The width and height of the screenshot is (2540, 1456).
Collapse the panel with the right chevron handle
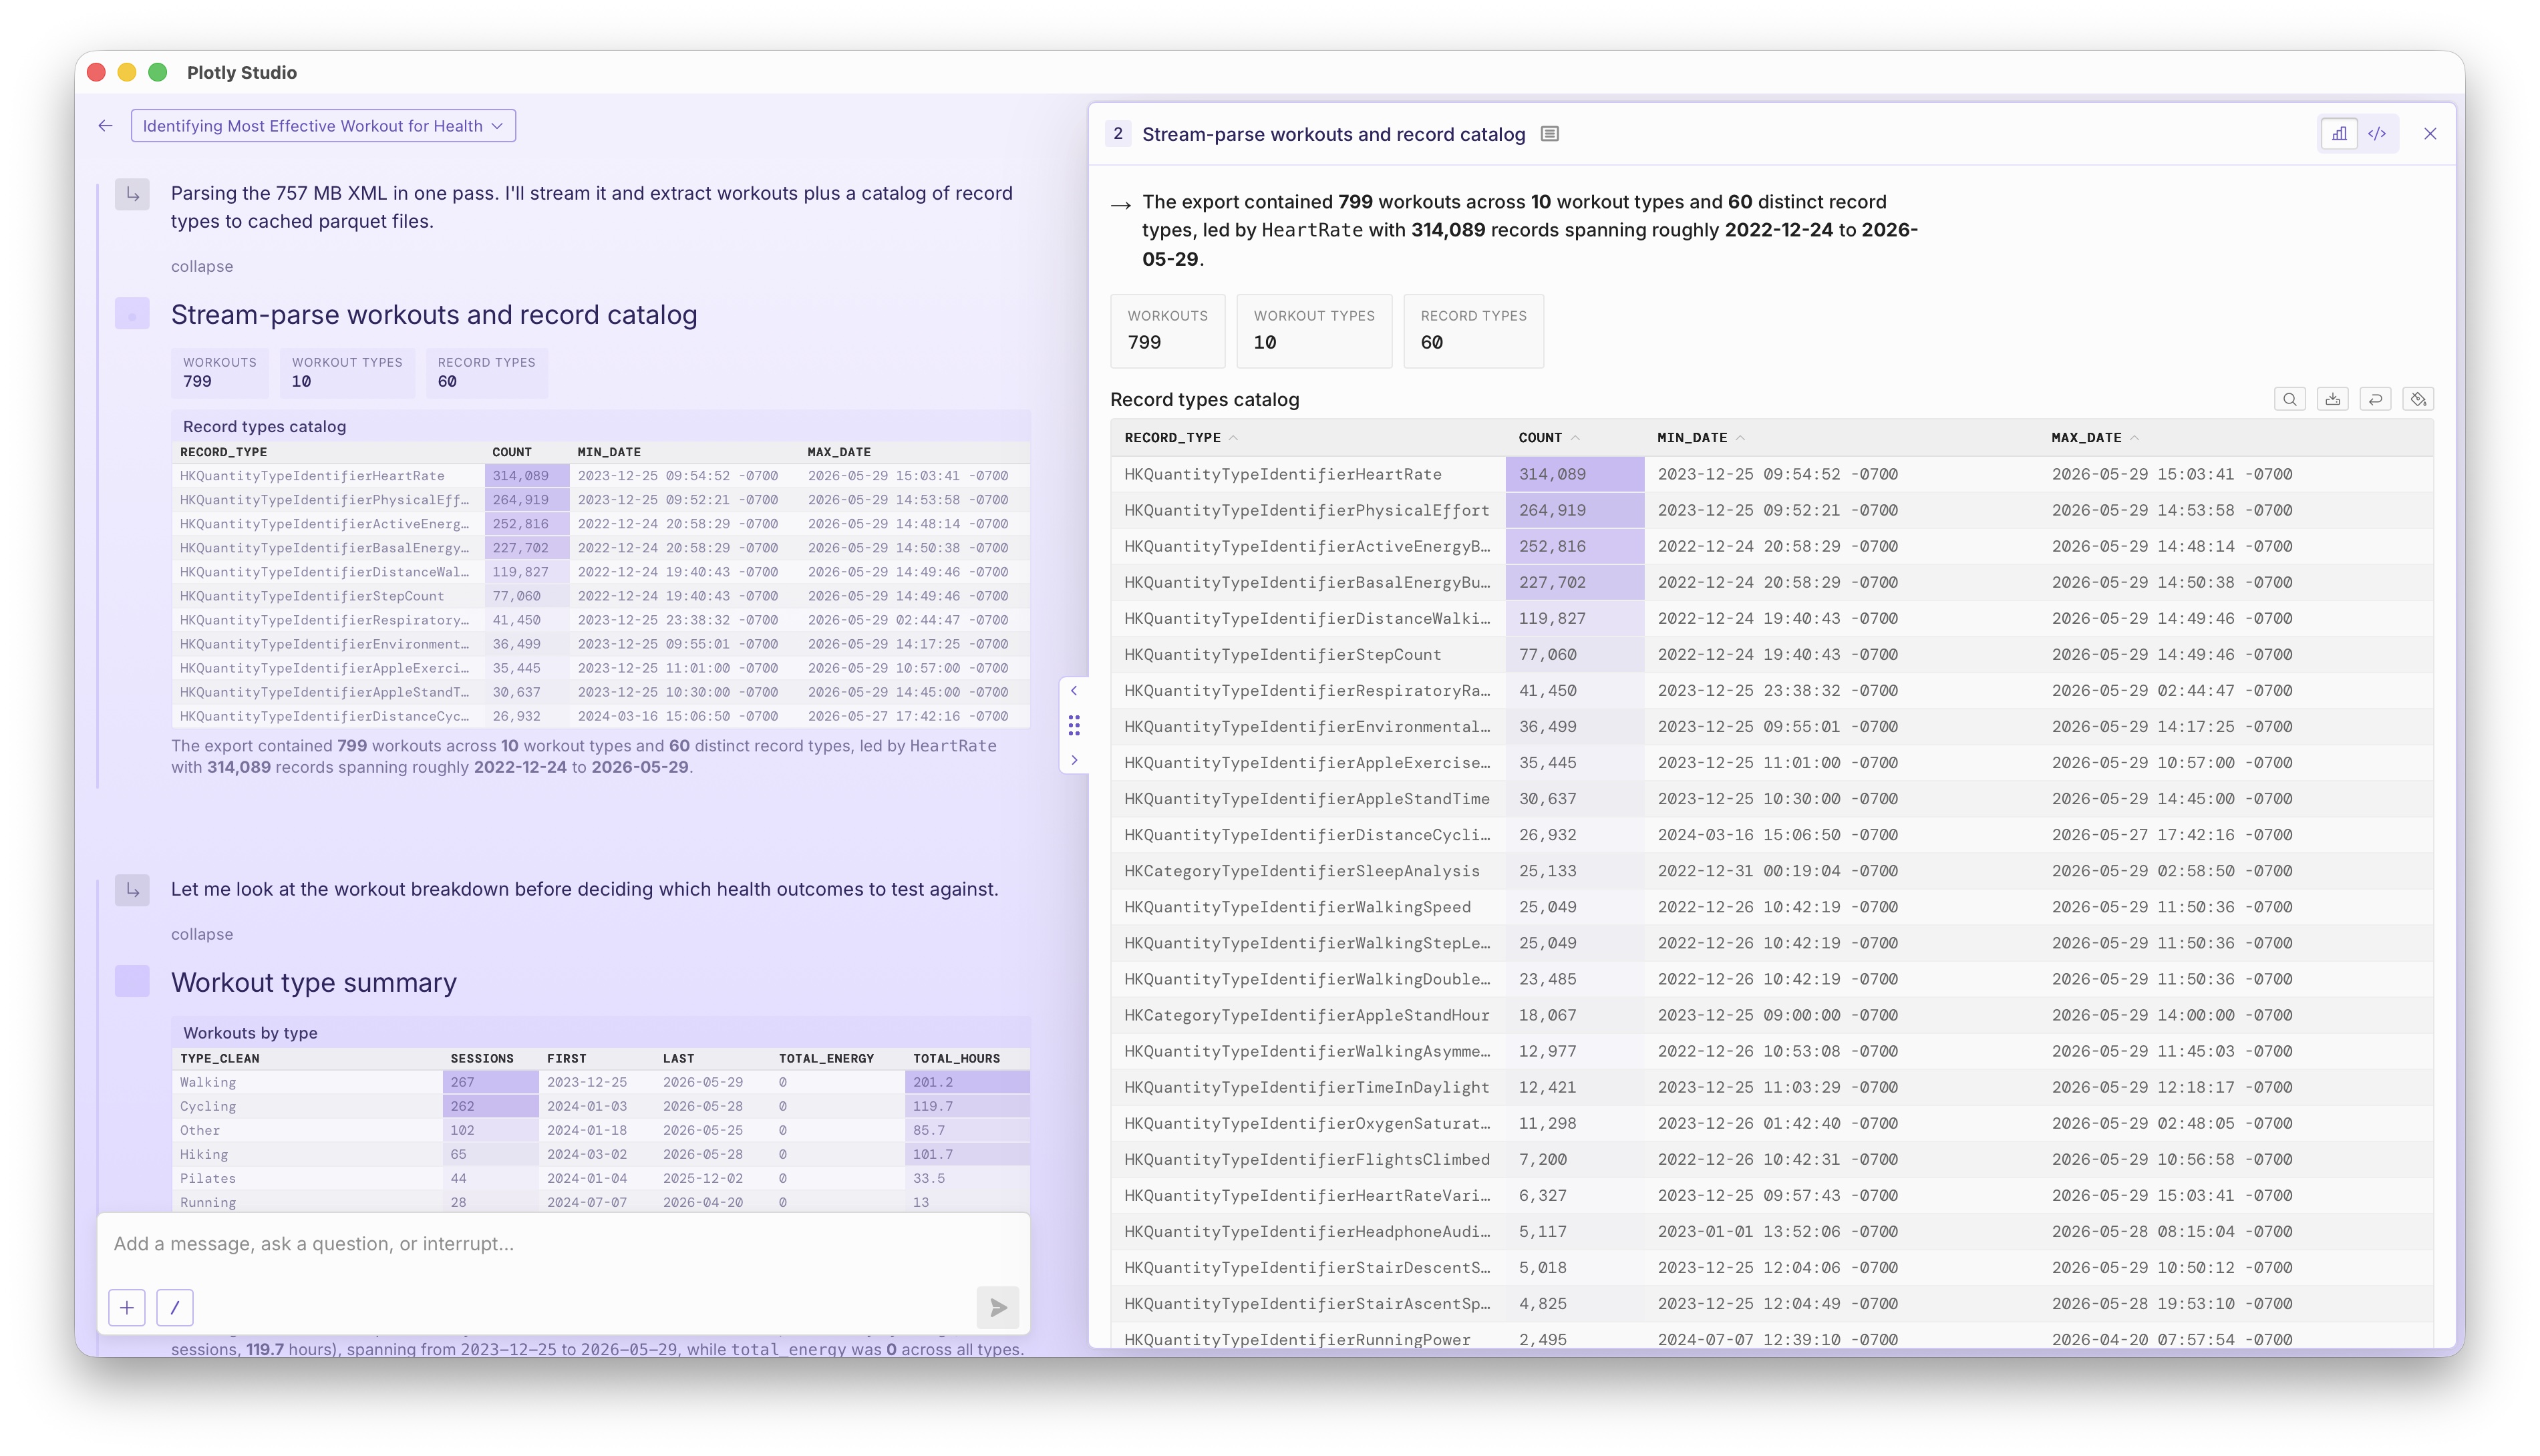[1074, 760]
